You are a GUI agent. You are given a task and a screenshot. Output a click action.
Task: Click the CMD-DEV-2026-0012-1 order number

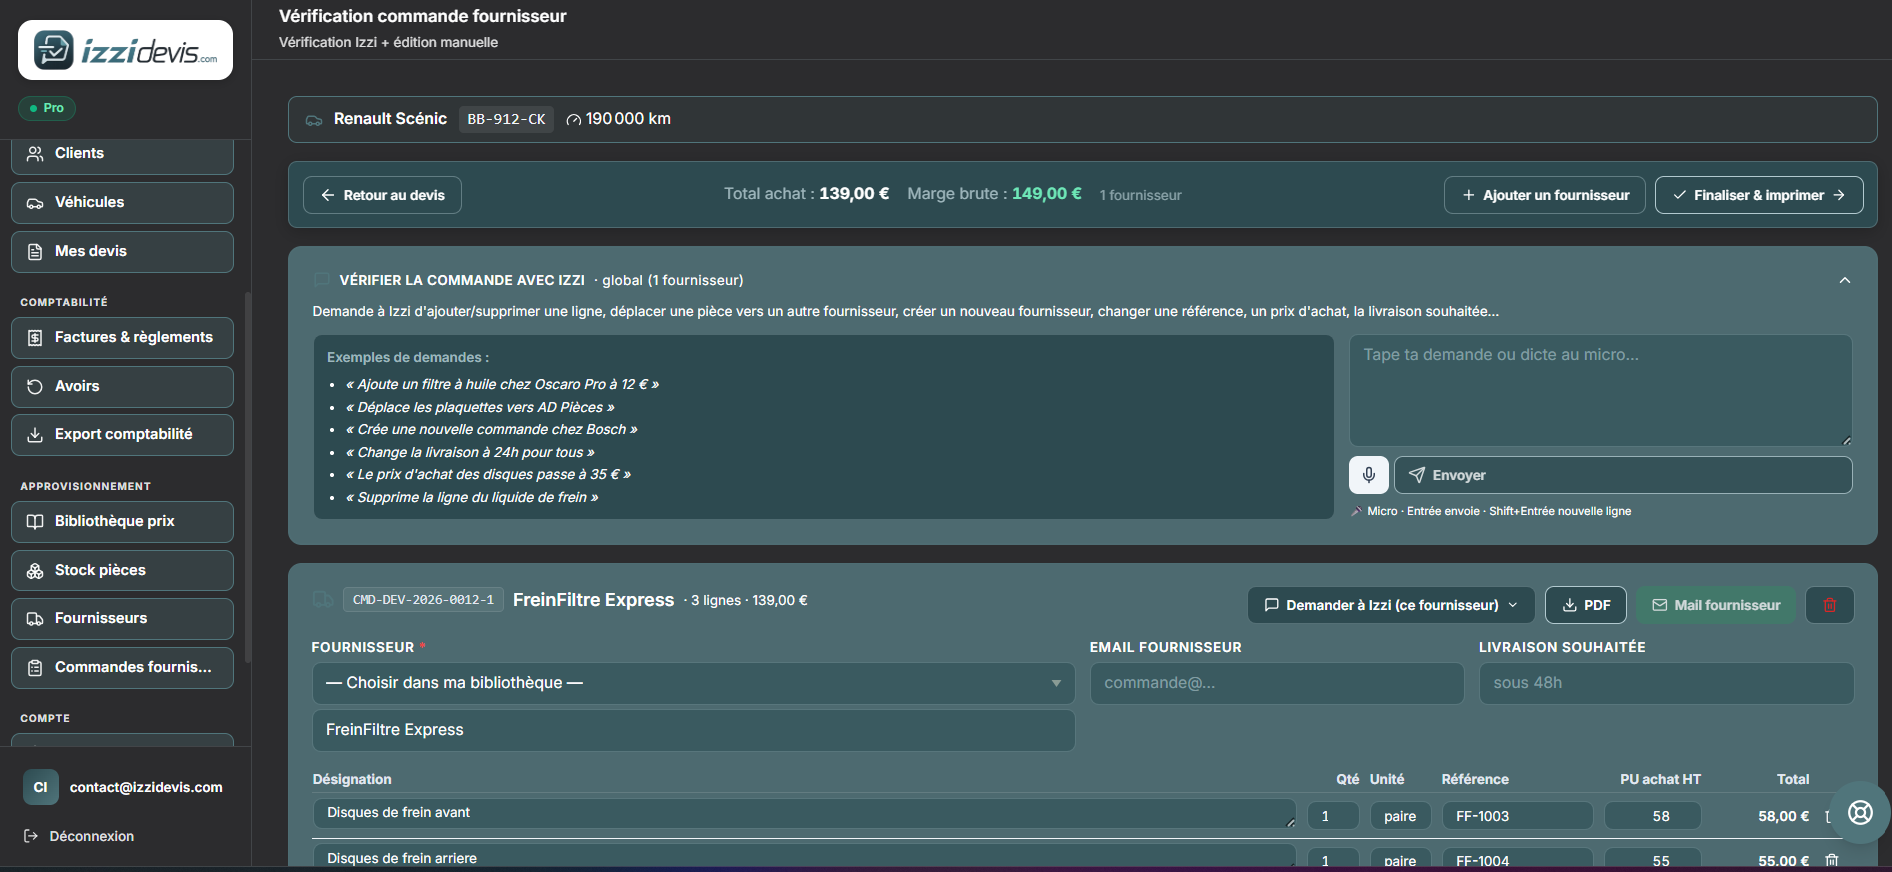pyautogui.click(x=423, y=600)
